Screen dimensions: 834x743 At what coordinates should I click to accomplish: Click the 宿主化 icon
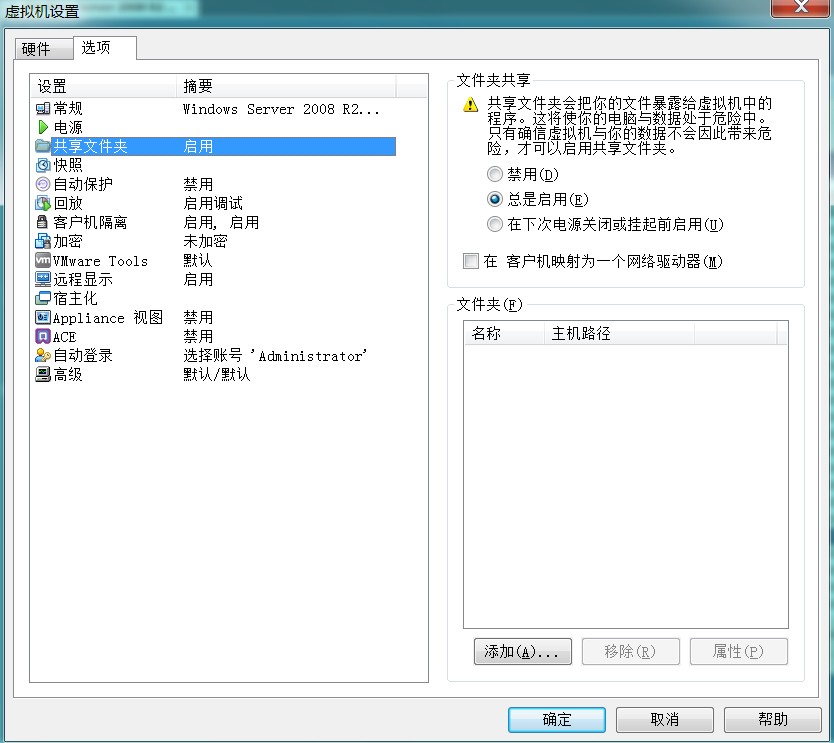pyautogui.click(x=43, y=298)
